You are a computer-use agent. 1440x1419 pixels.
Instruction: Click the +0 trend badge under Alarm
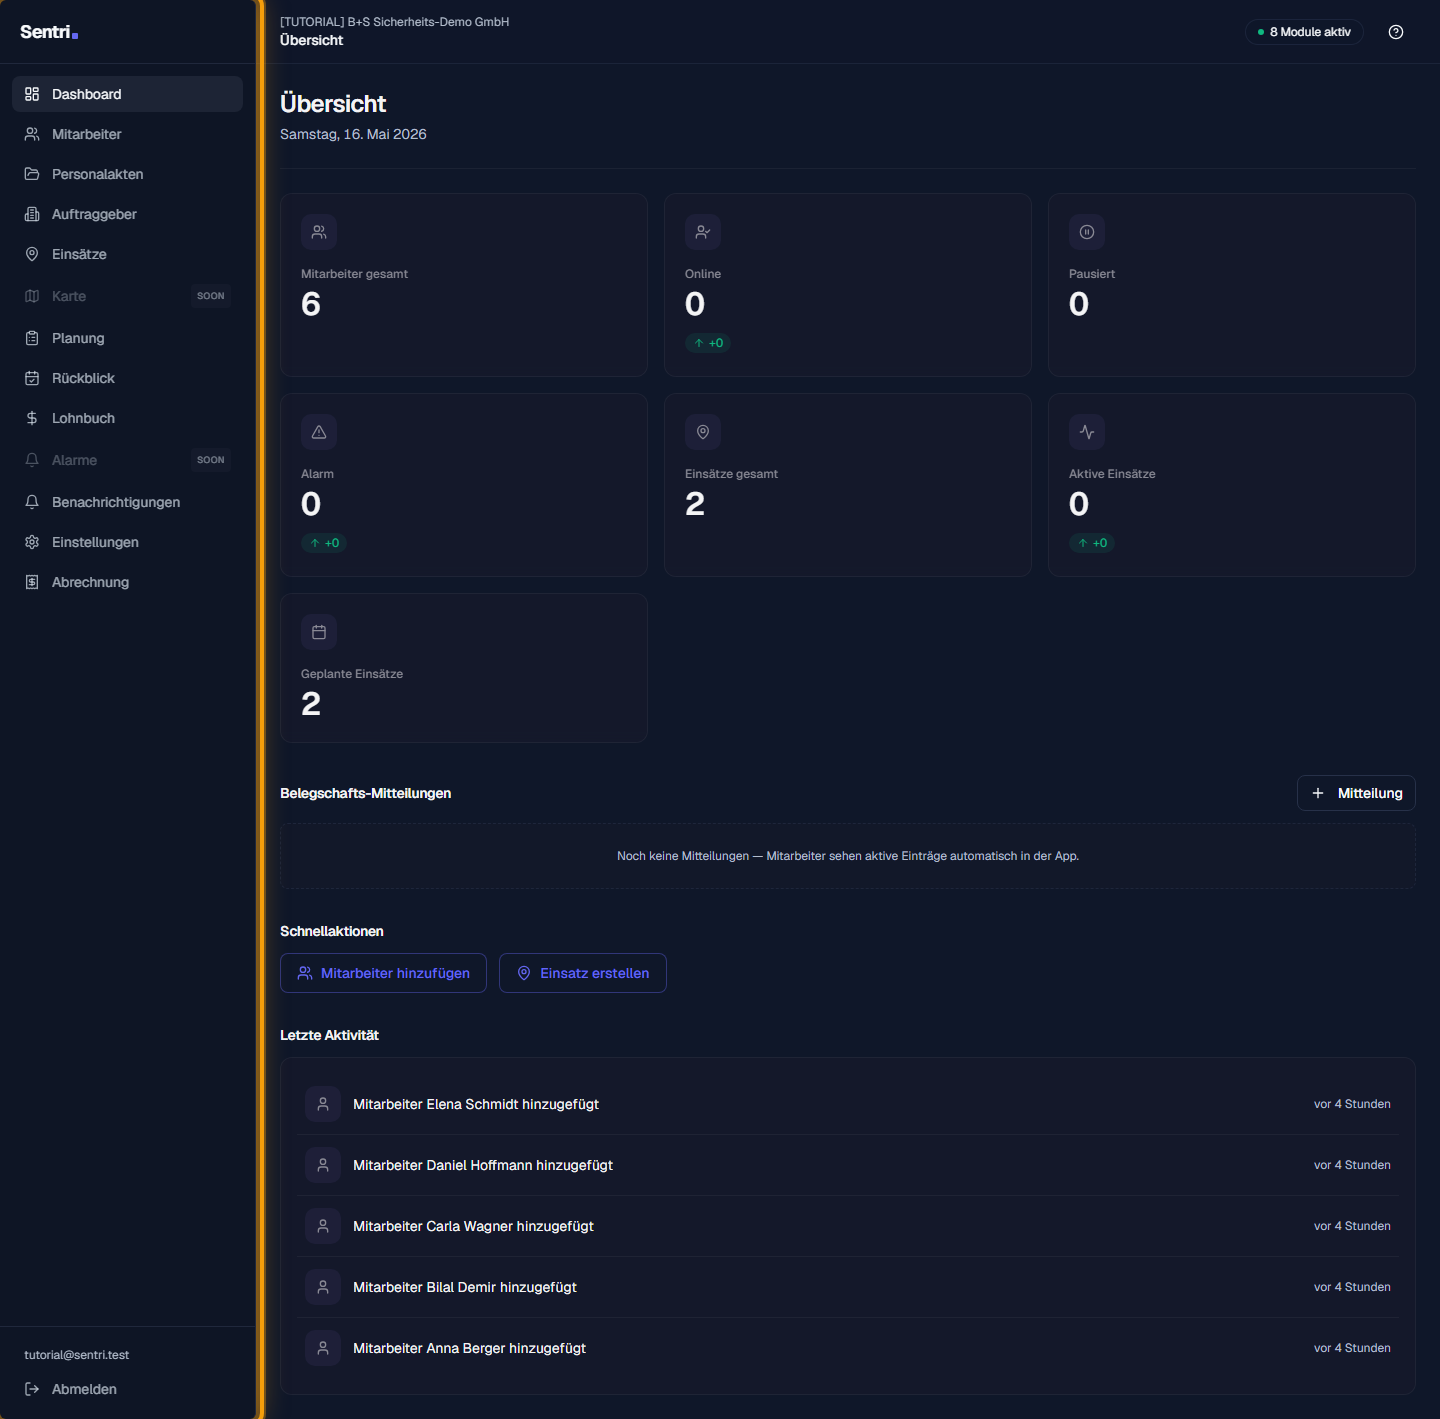[324, 543]
